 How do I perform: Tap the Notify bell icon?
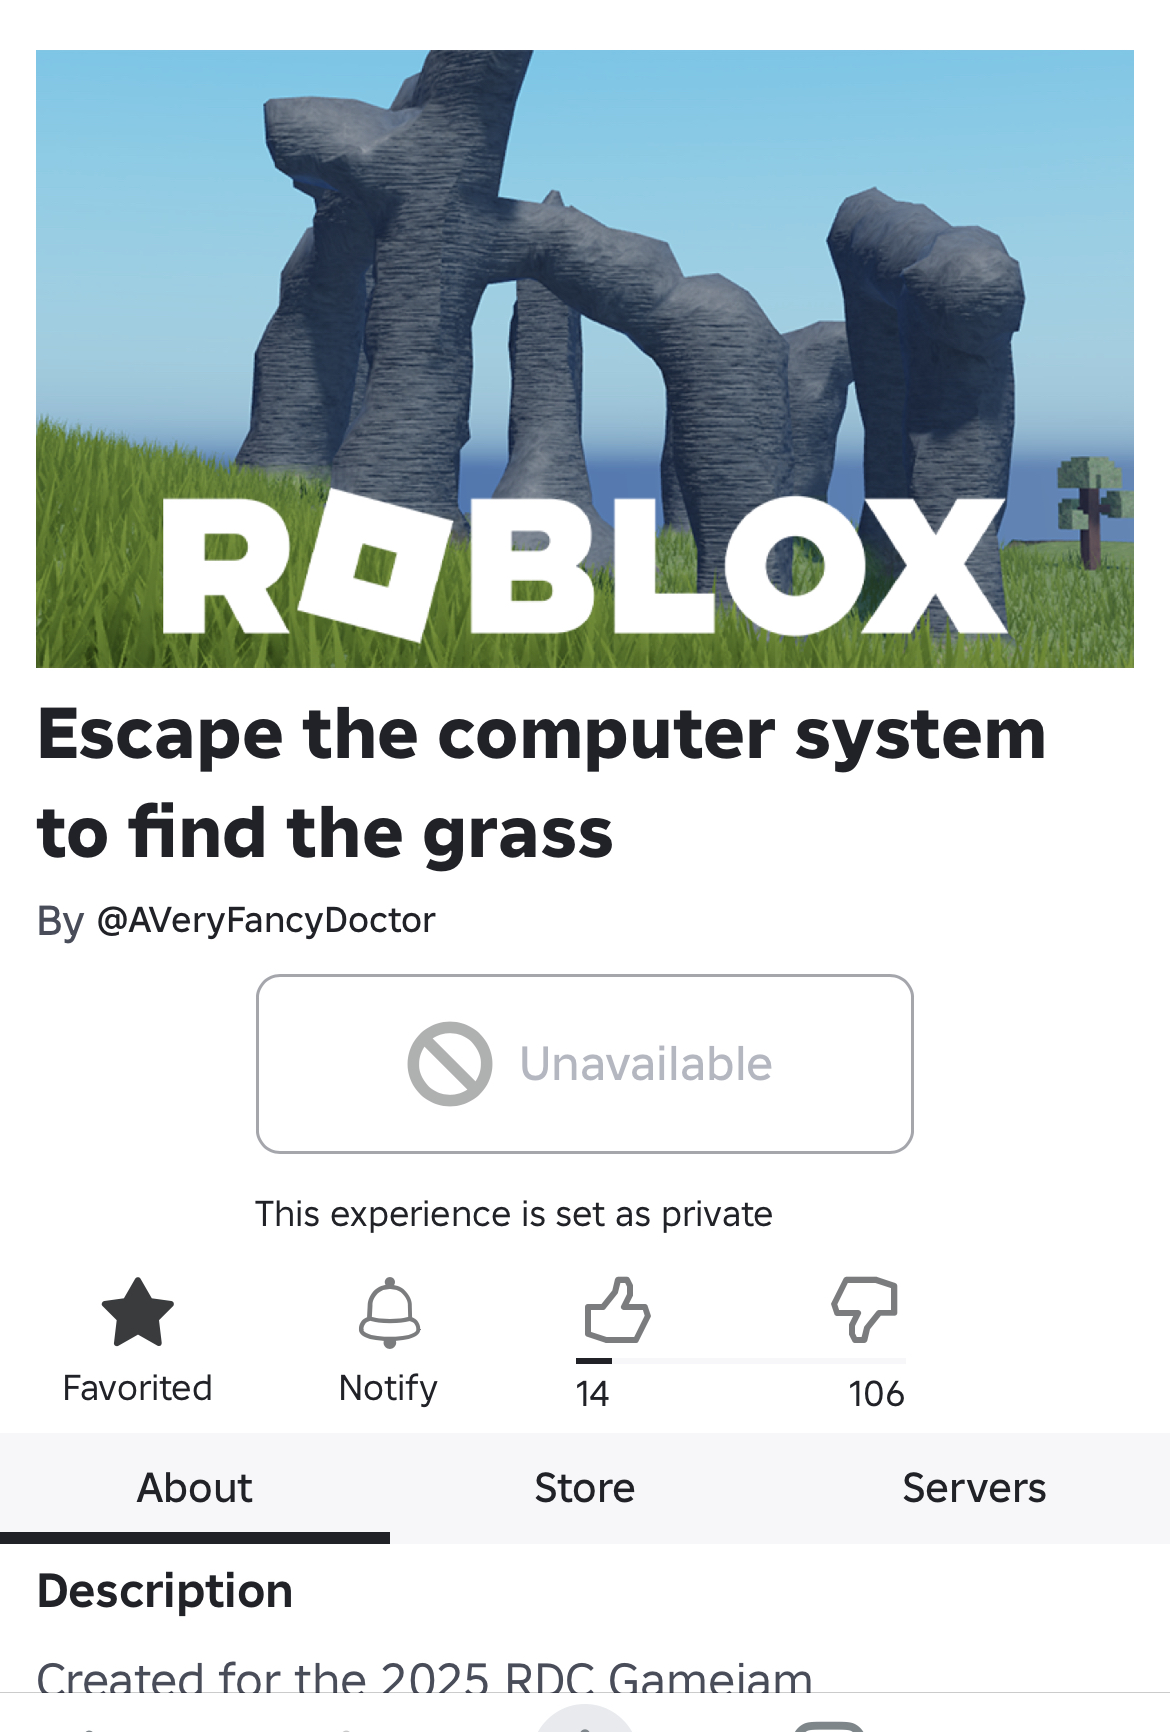coord(389,1312)
